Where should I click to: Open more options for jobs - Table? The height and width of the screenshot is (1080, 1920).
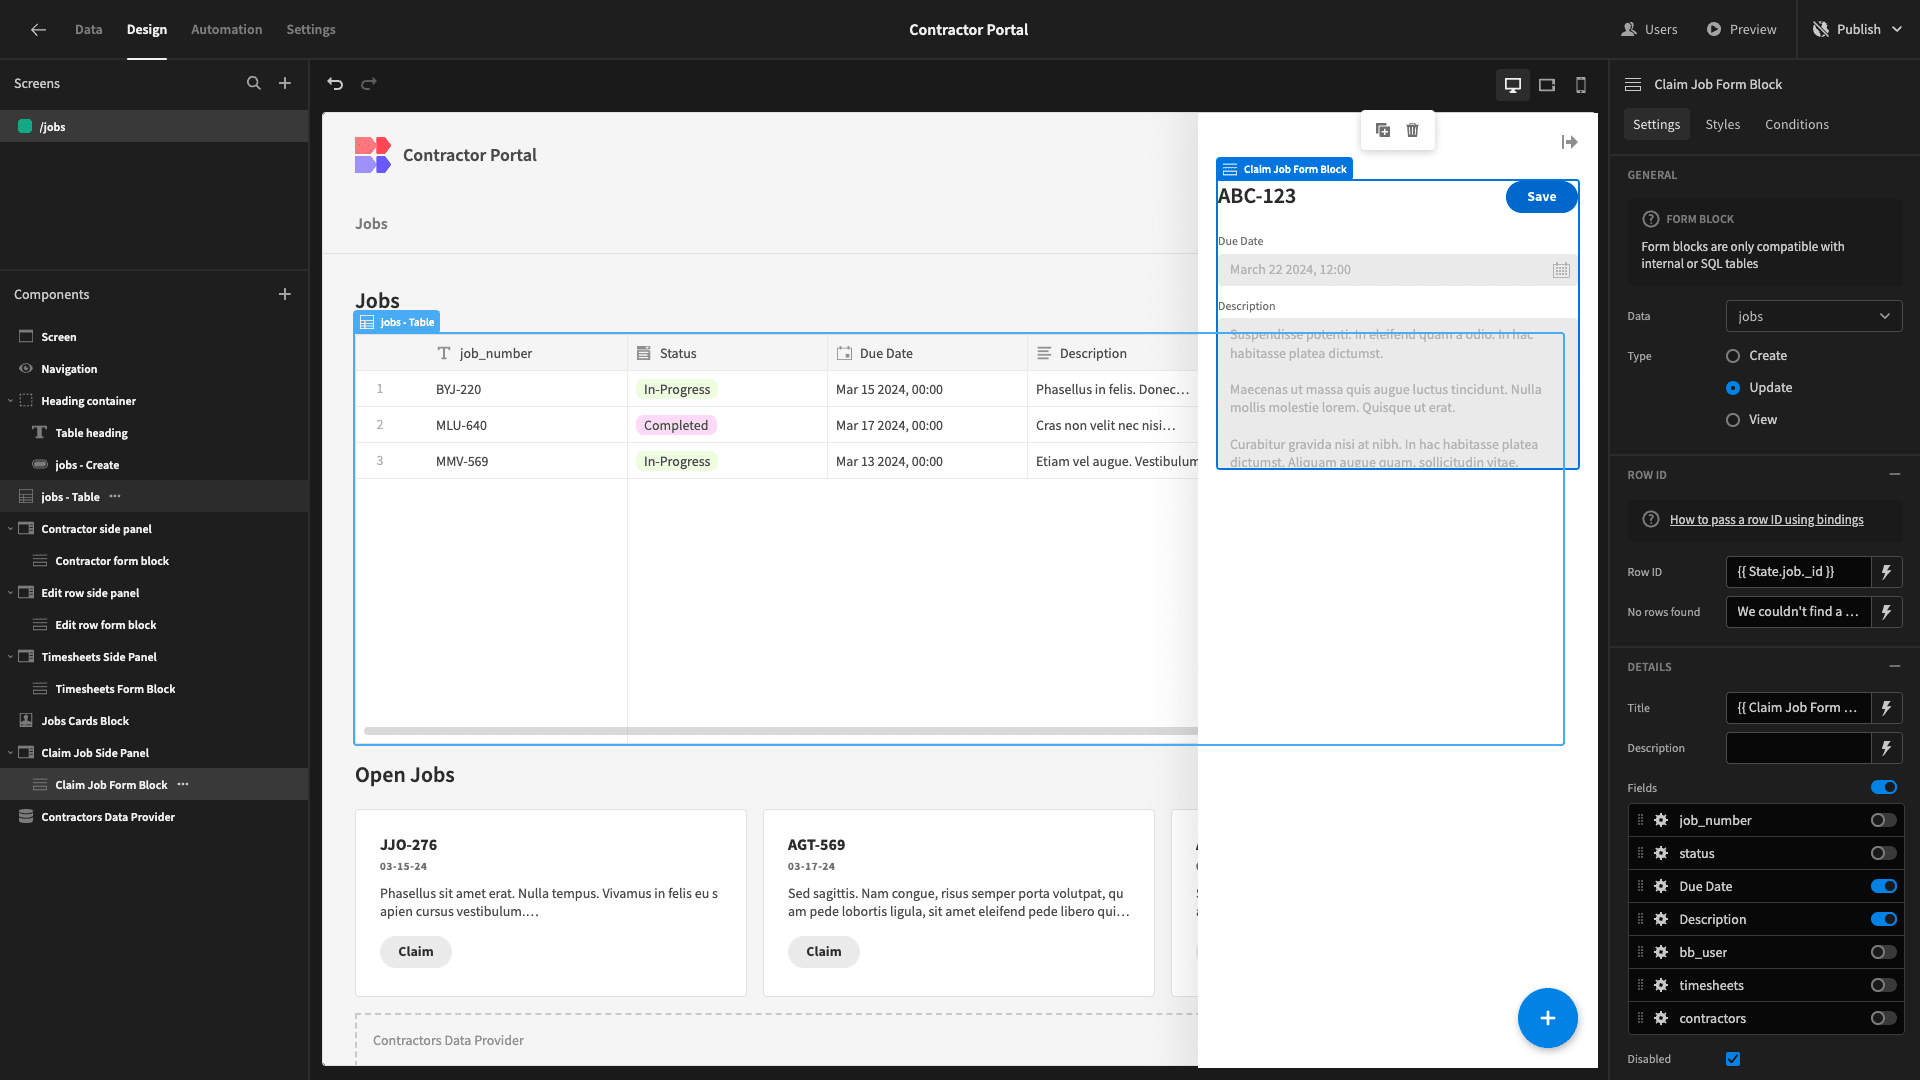(x=115, y=496)
